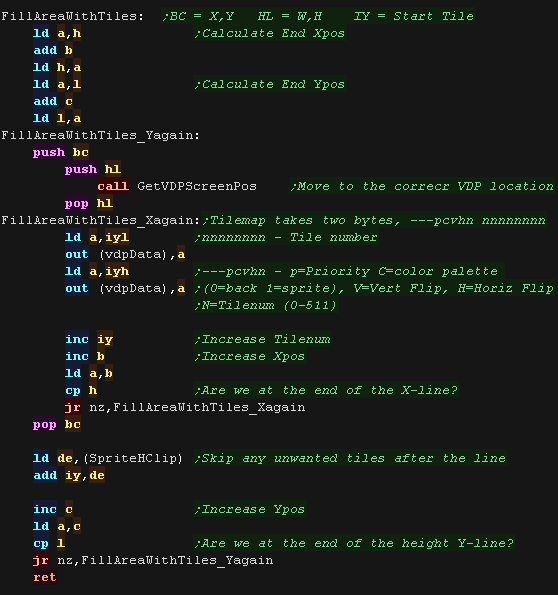Click the 'pop bc' instruction
The height and width of the screenshot is (595, 558).
57,424
